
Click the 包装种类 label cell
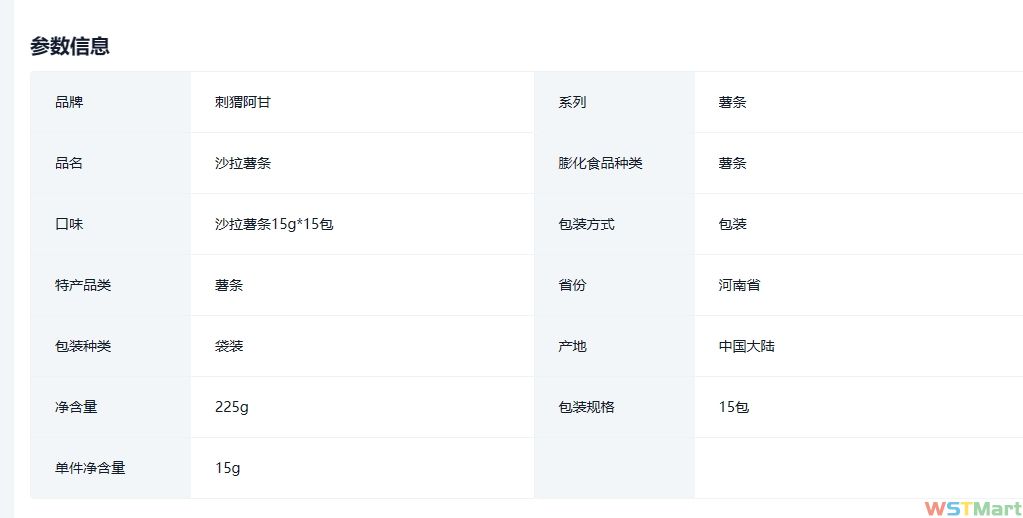coord(83,346)
